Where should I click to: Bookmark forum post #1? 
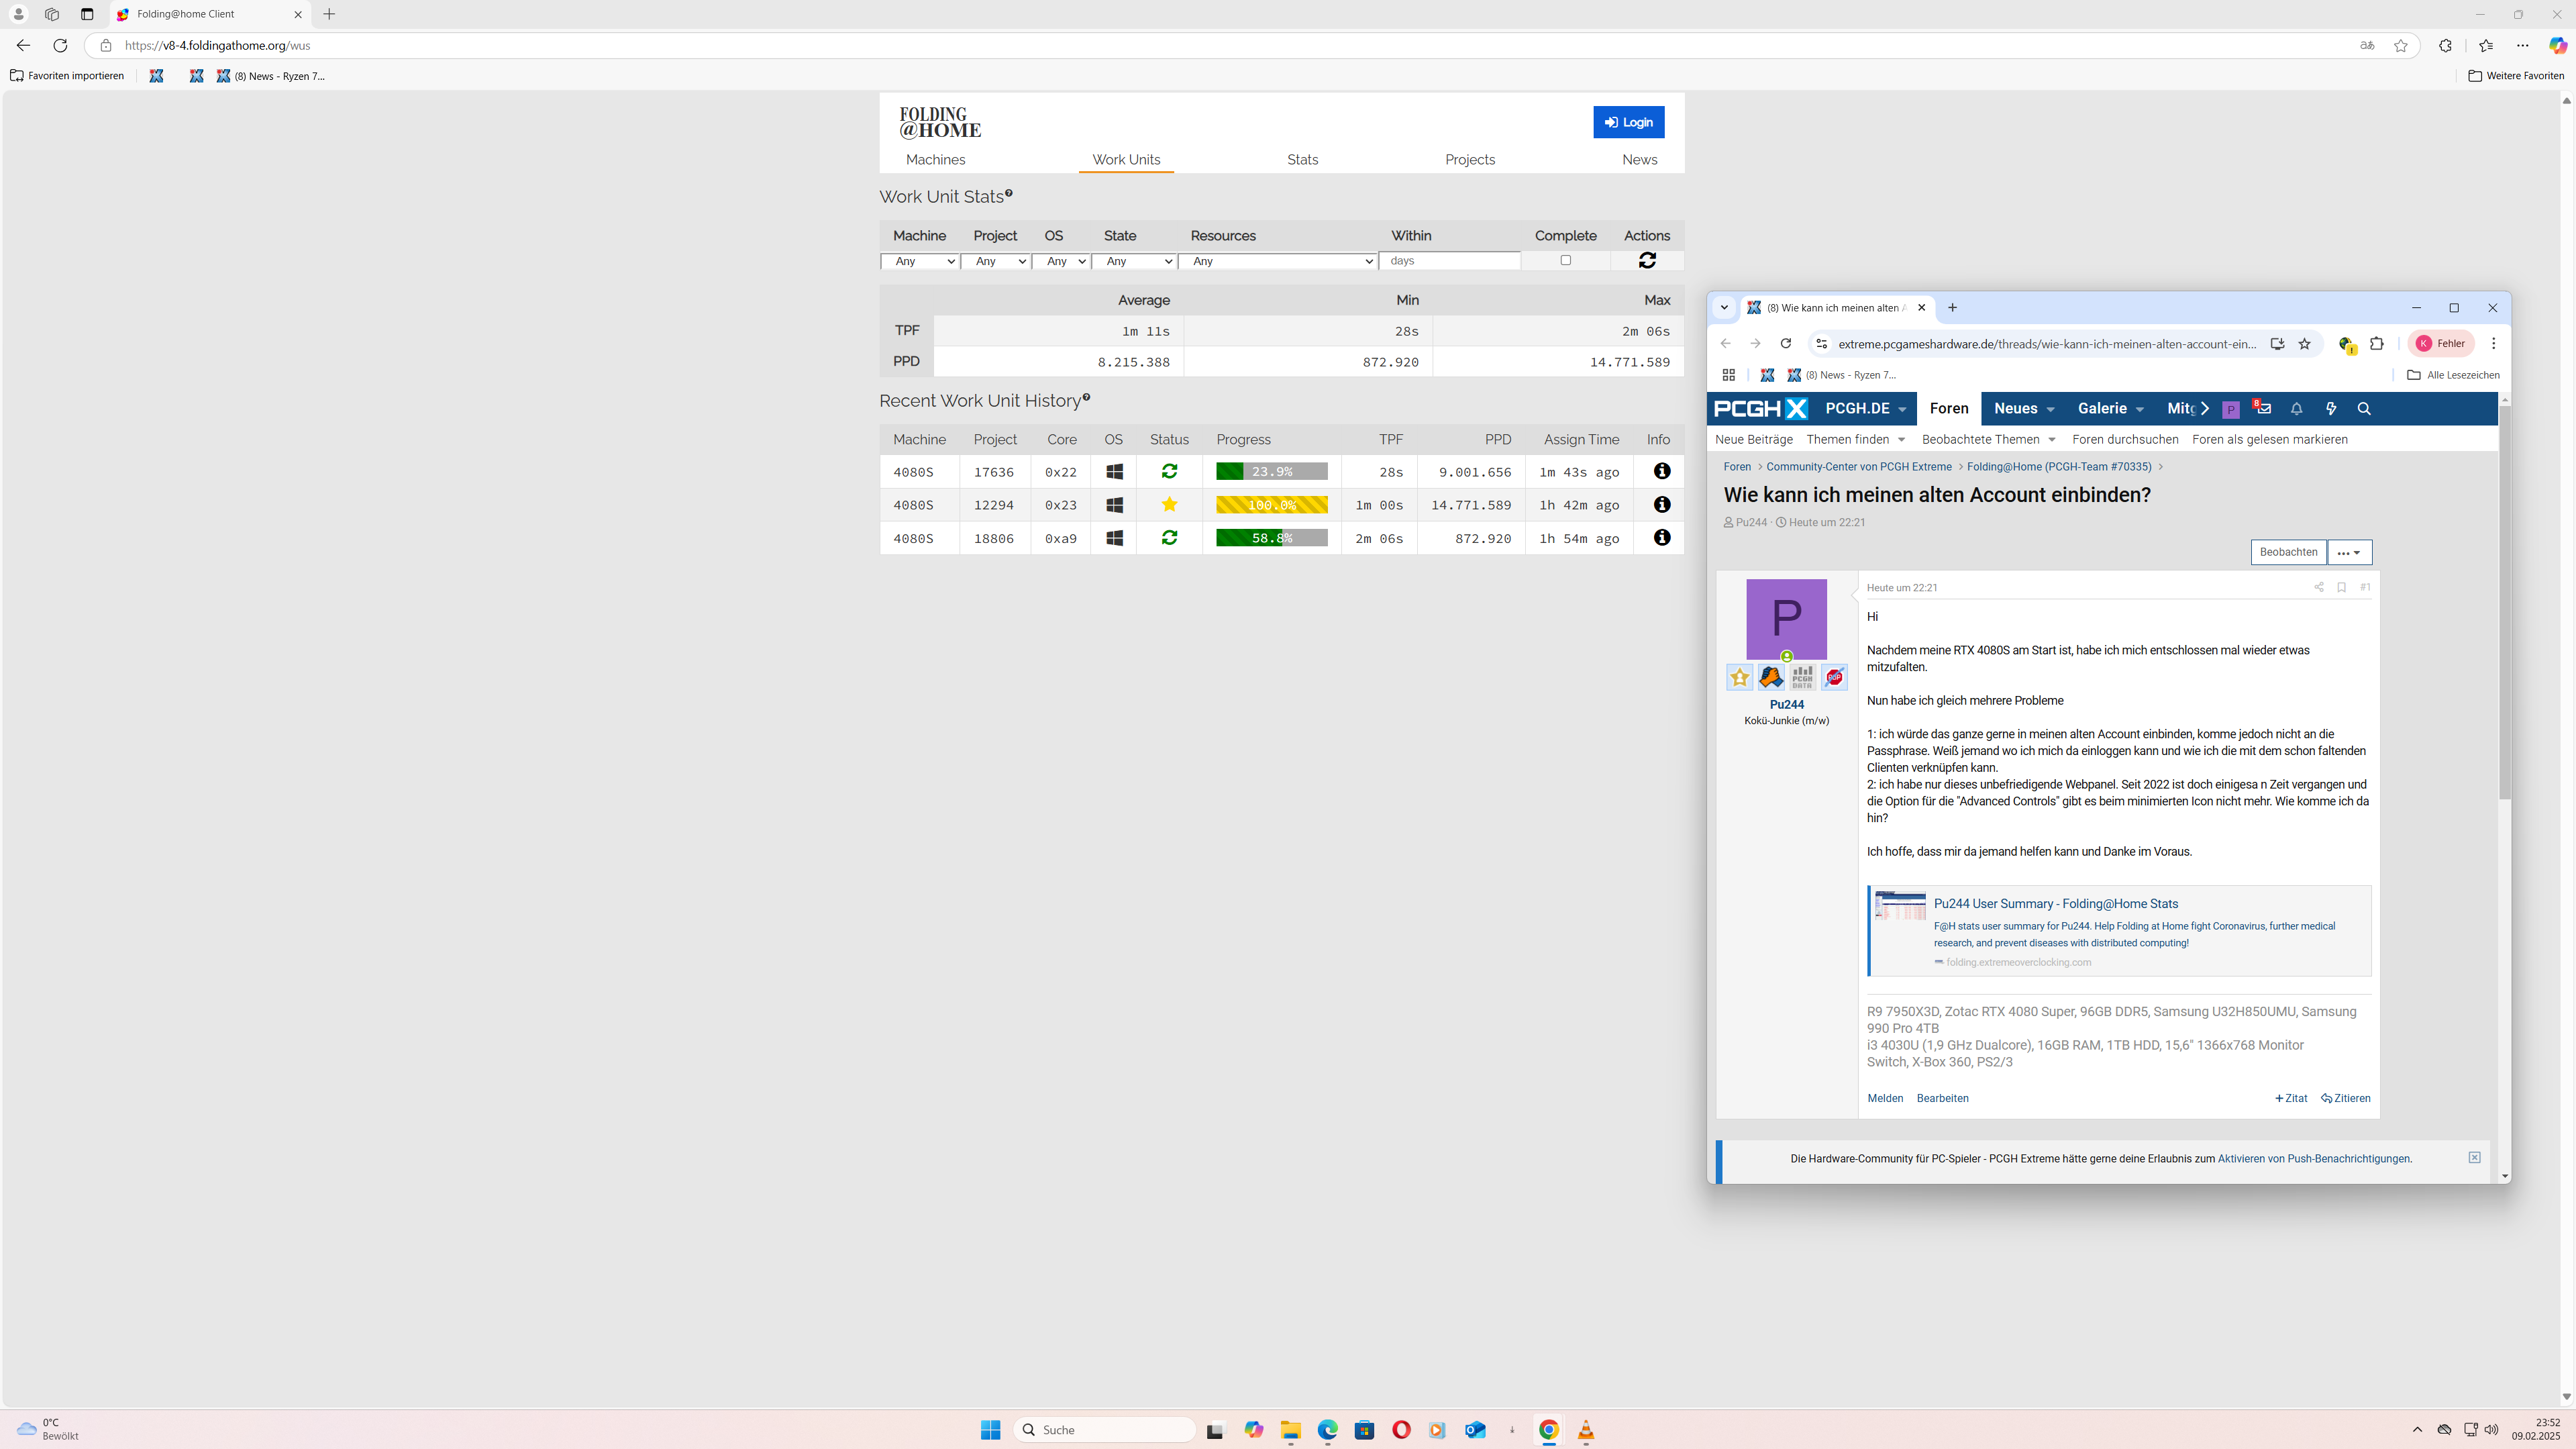tap(2342, 587)
